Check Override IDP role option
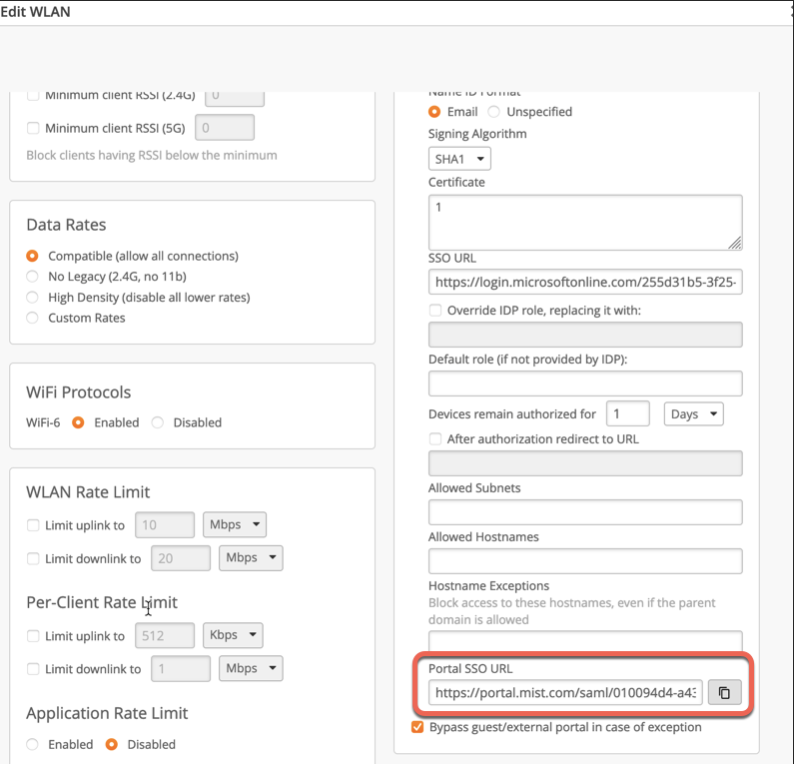The image size is (794, 764). tap(435, 310)
